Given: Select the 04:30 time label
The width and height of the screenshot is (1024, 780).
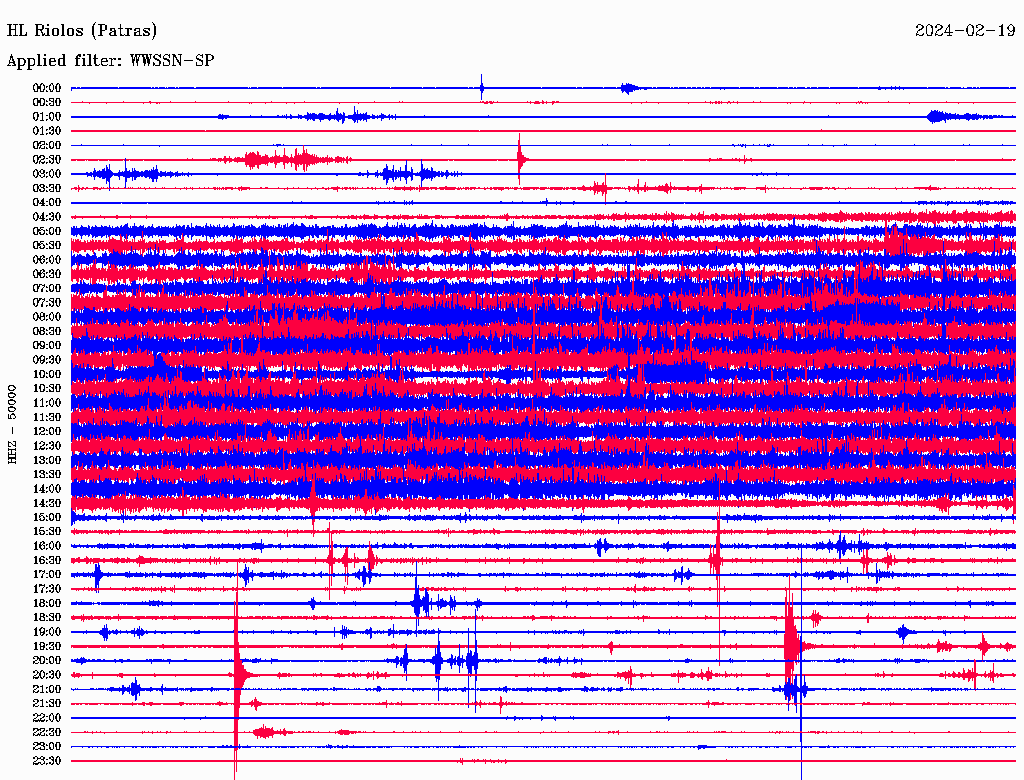Looking at the screenshot, I should 47,217.
